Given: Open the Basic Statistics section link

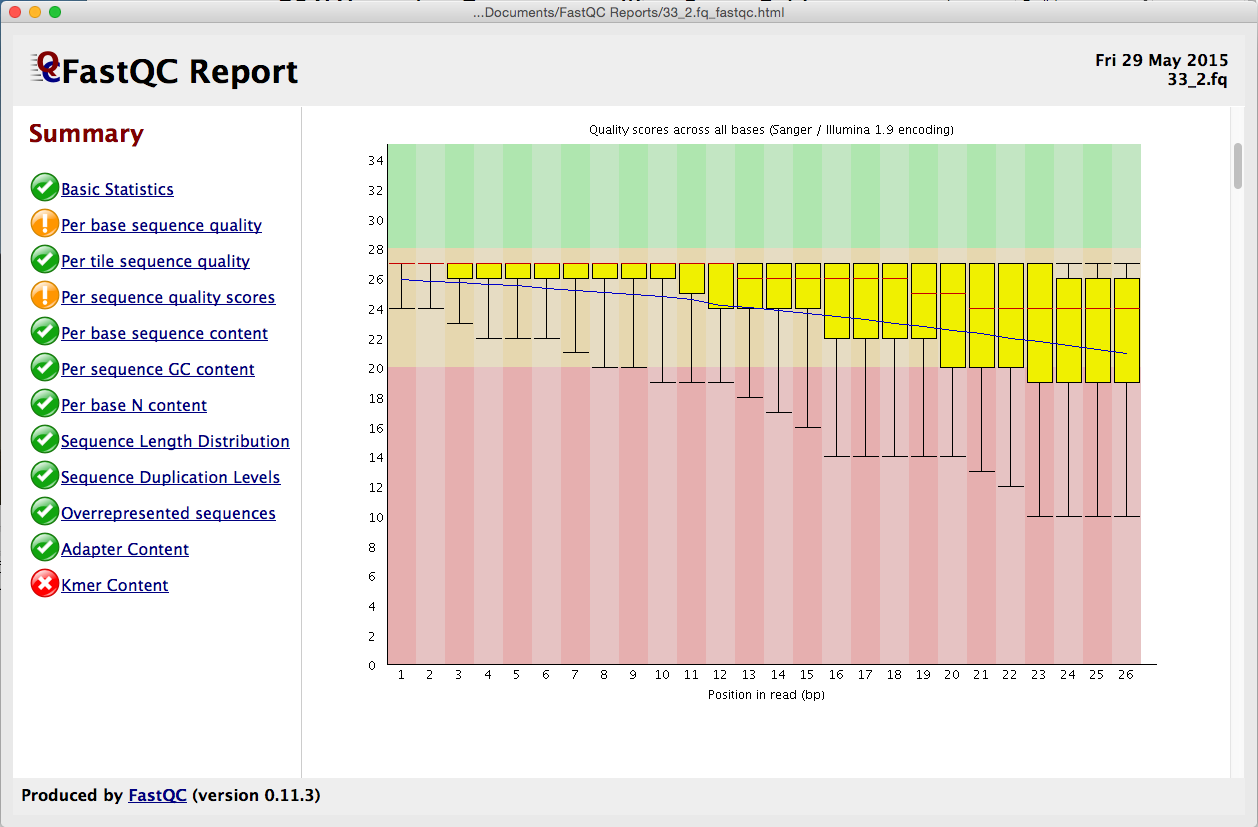Looking at the screenshot, I should (117, 189).
